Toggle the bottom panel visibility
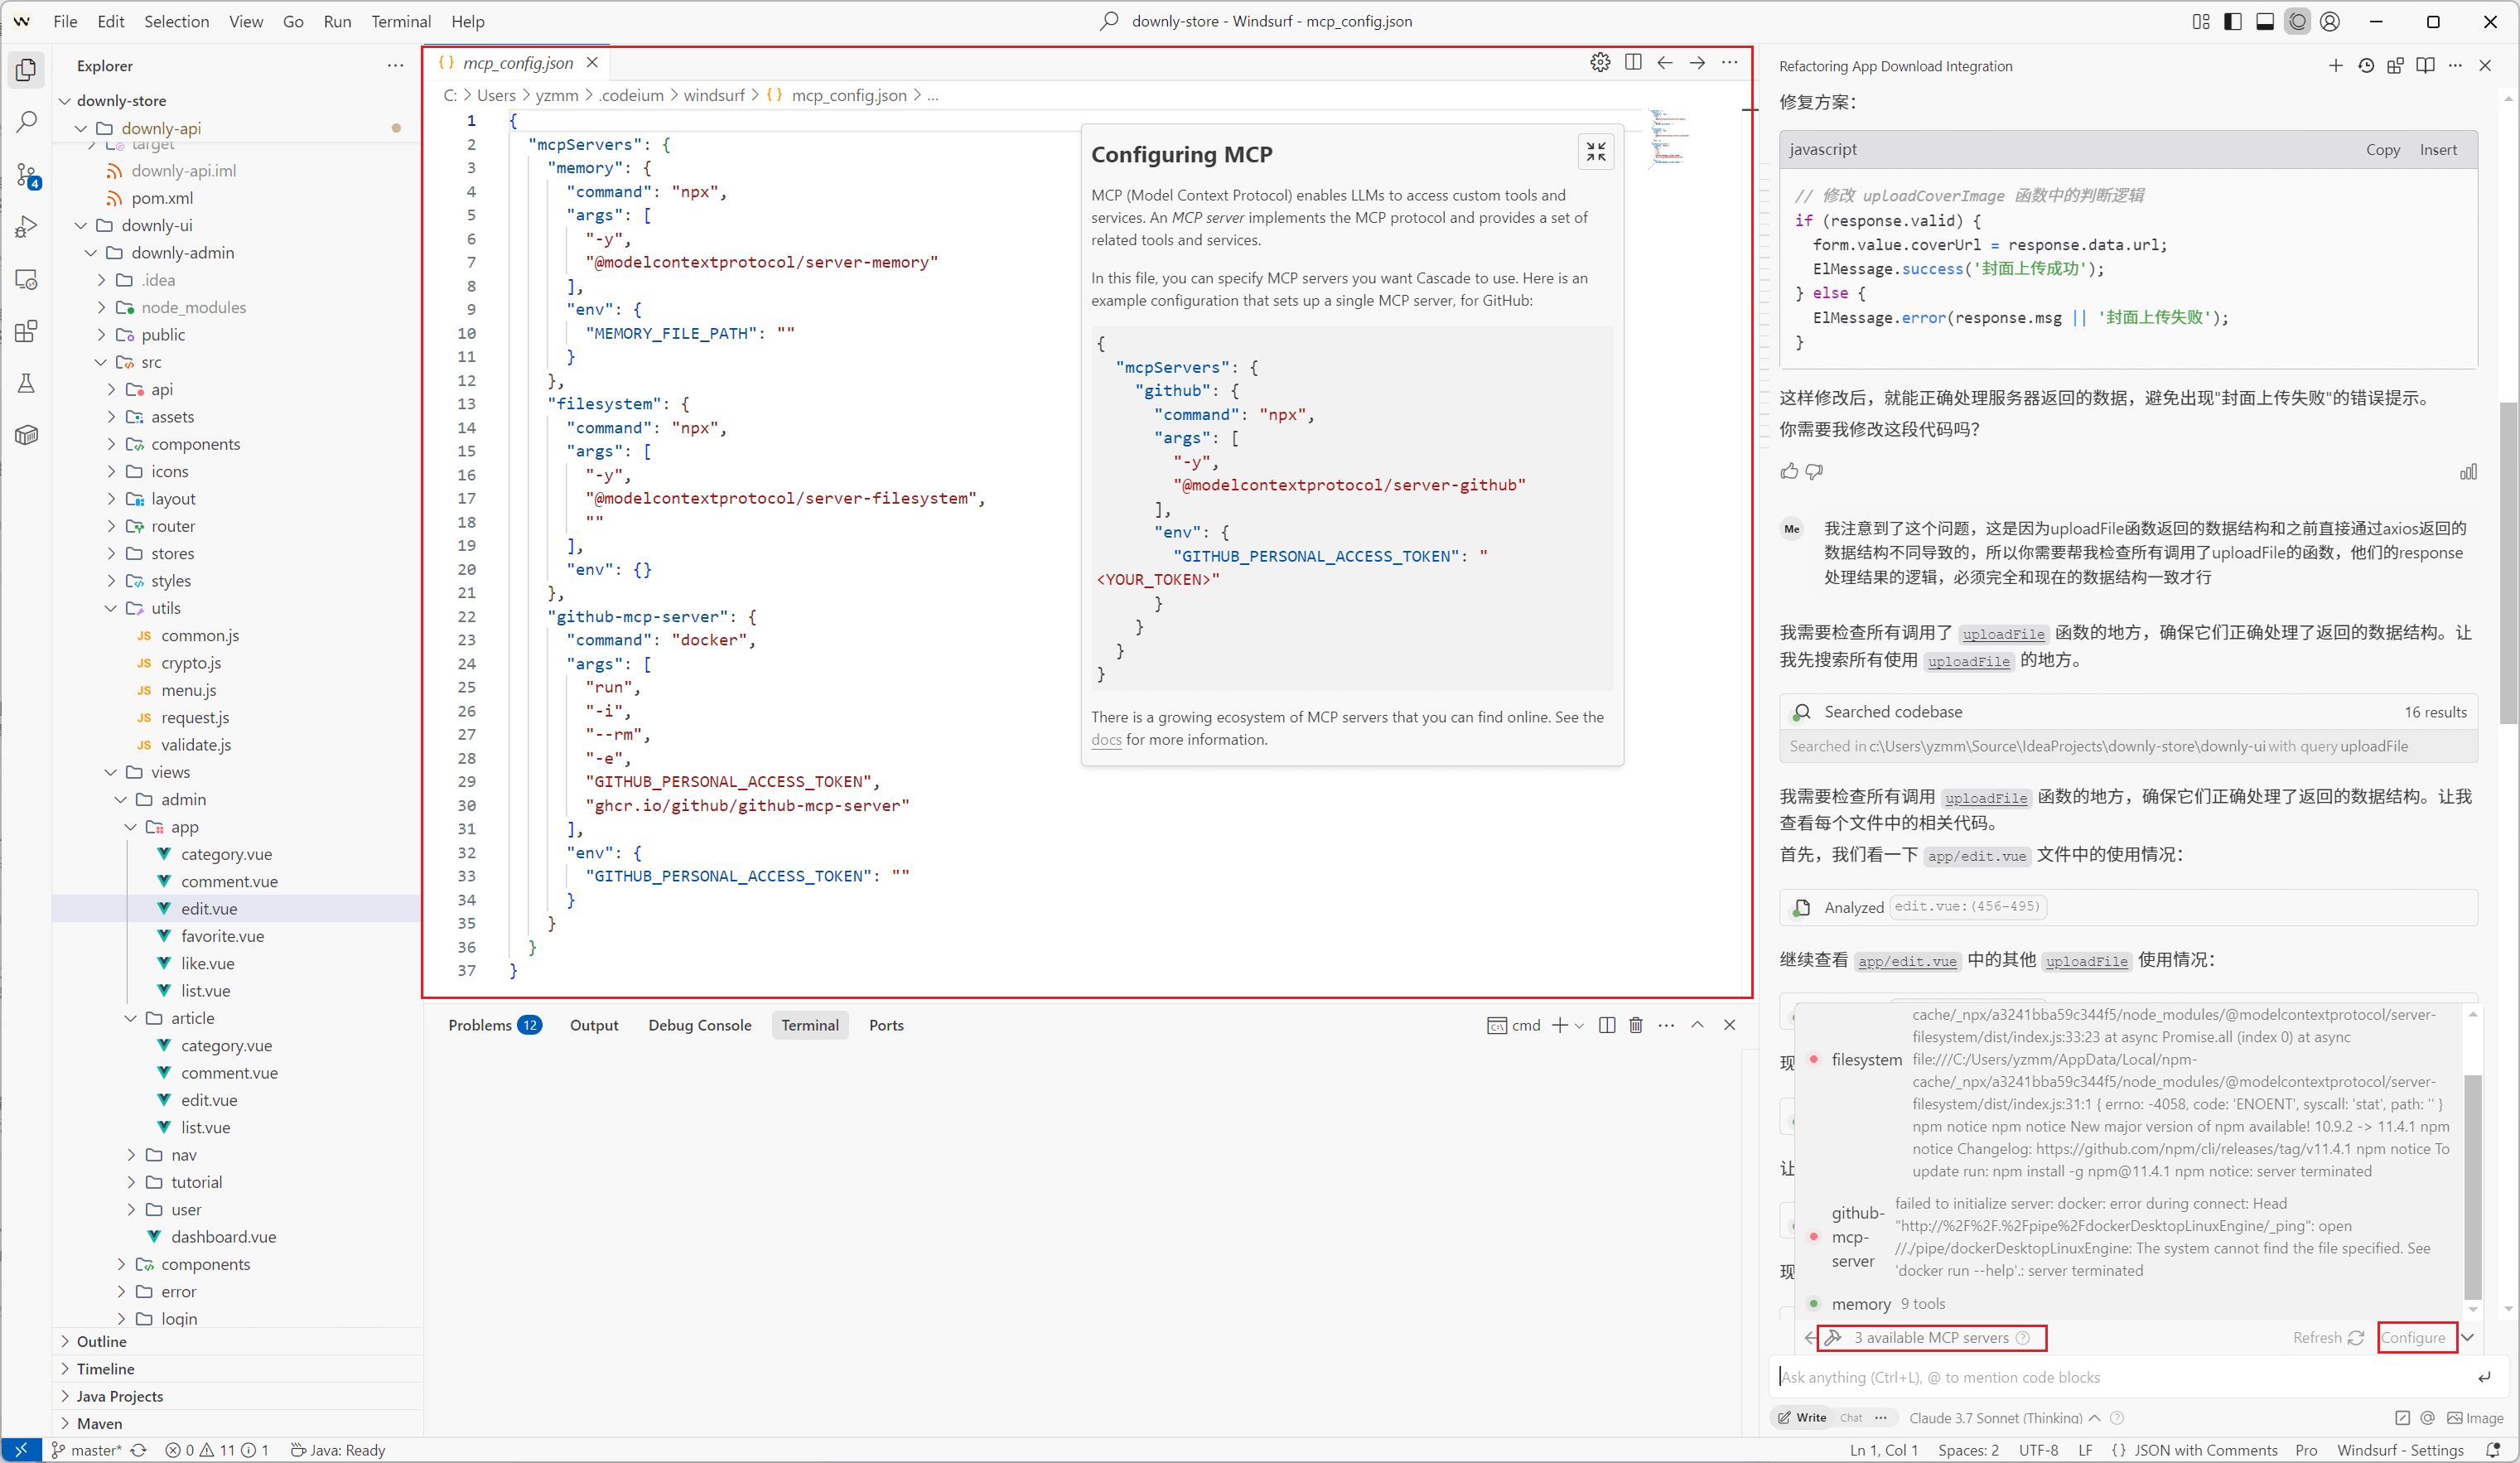Image resolution: width=2520 pixels, height=1463 pixels. click(x=2265, y=21)
